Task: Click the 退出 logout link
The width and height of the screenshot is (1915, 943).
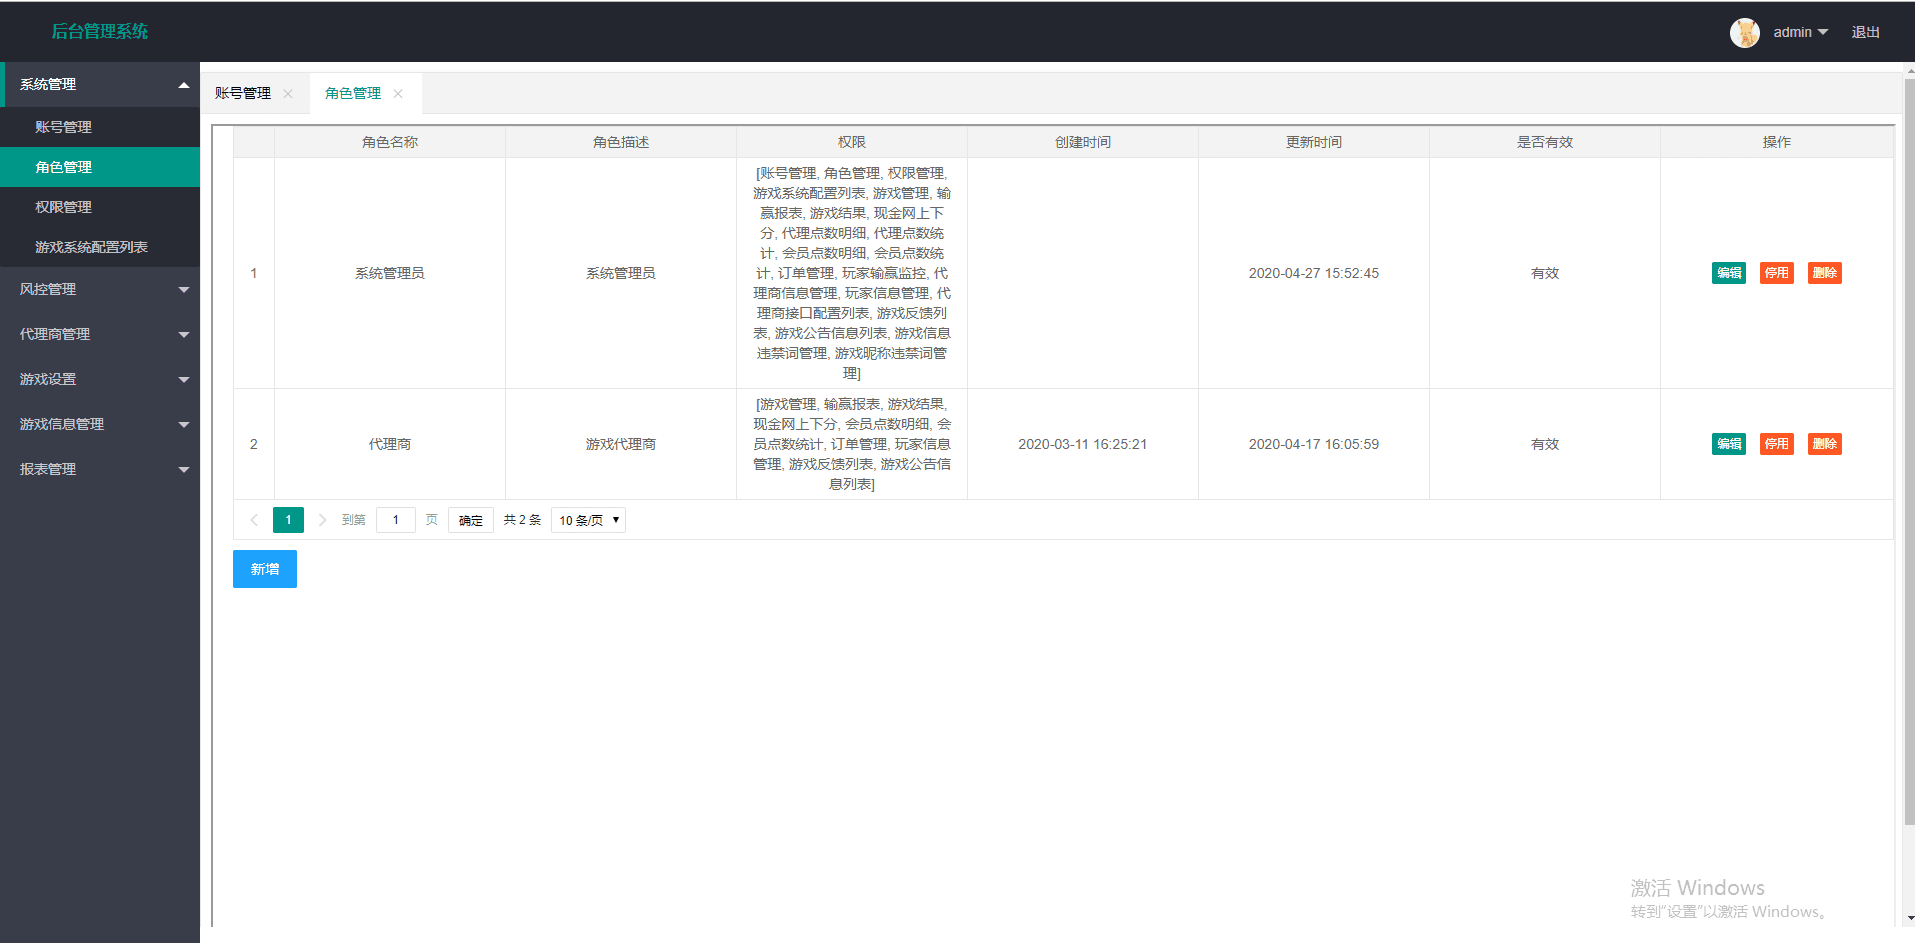Action: [x=1865, y=32]
